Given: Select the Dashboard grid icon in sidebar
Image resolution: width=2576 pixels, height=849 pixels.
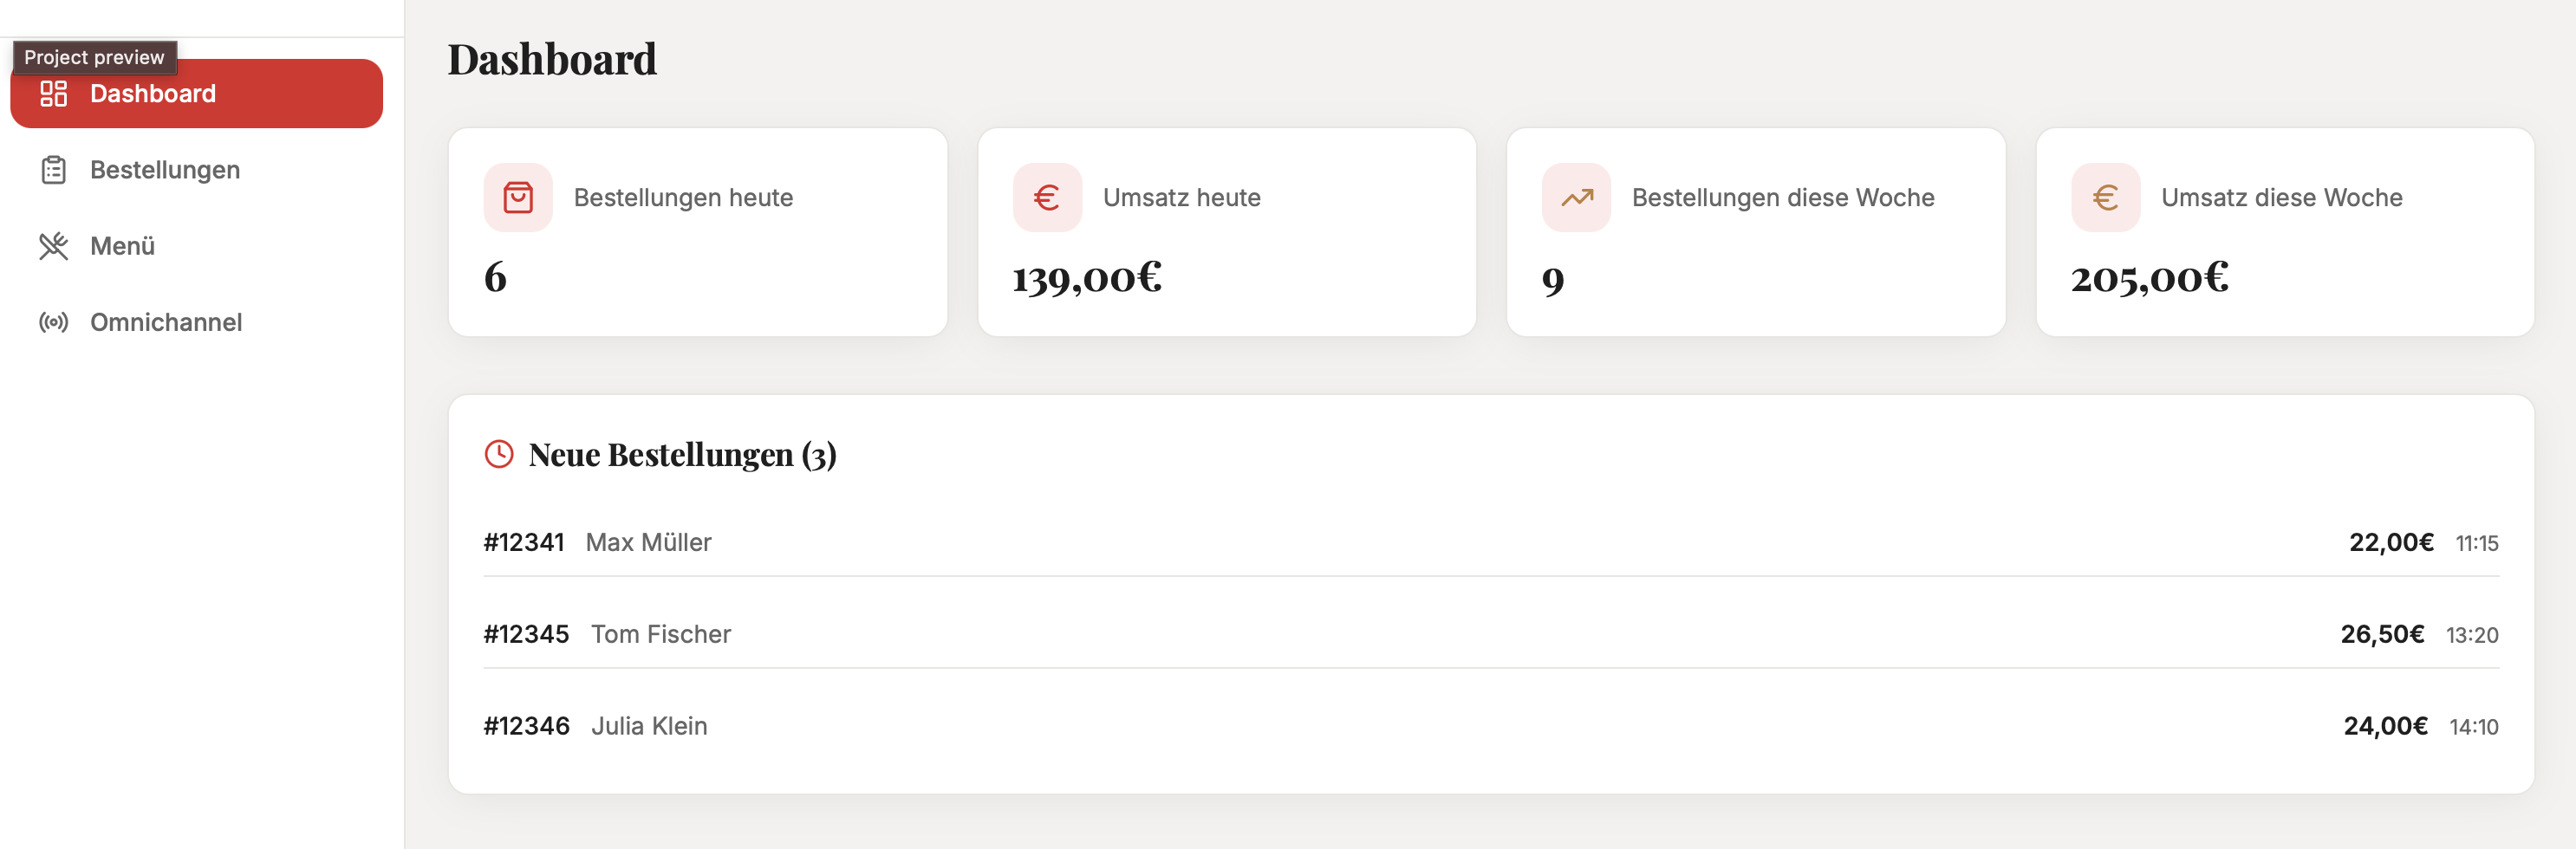Looking at the screenshot, I should (54, 93).
